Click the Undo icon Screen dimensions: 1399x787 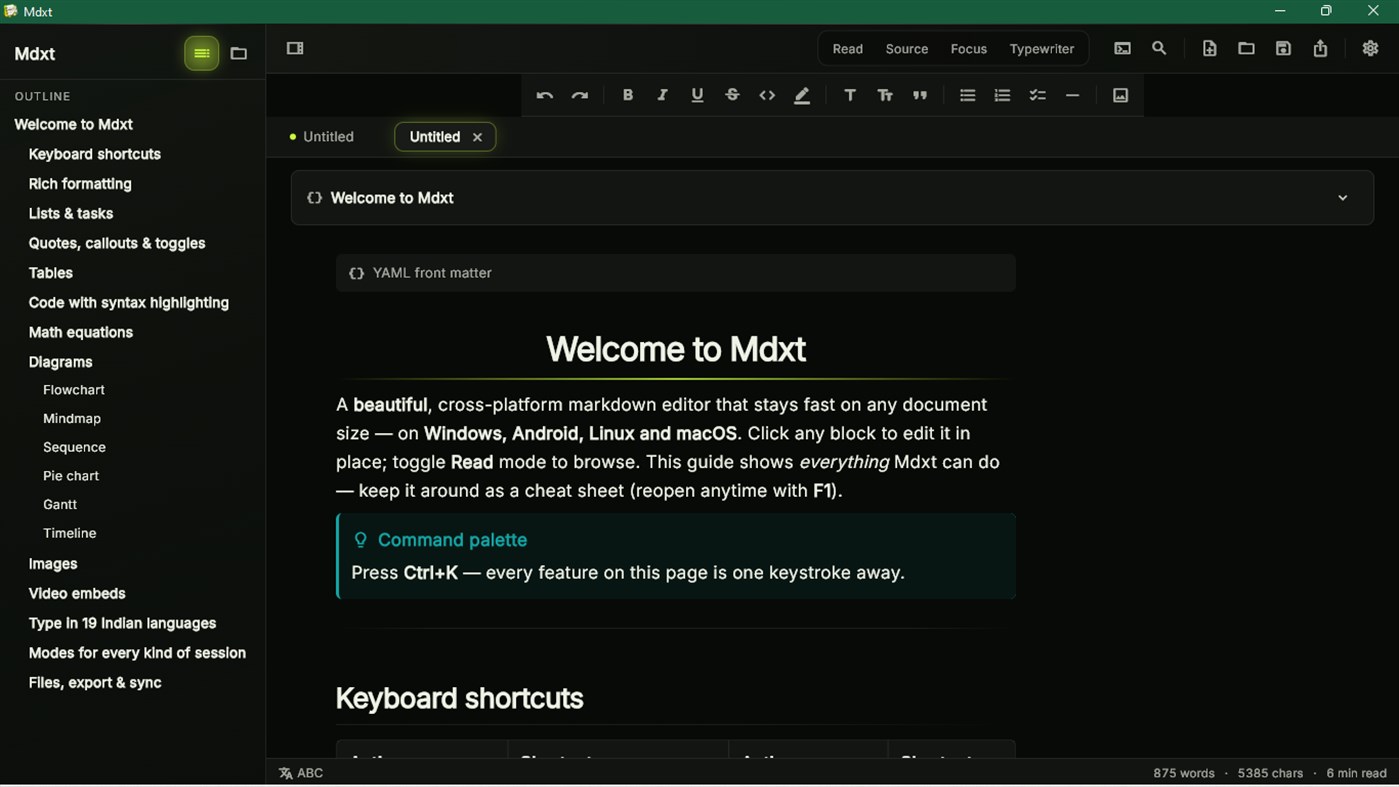click(545, 96)
